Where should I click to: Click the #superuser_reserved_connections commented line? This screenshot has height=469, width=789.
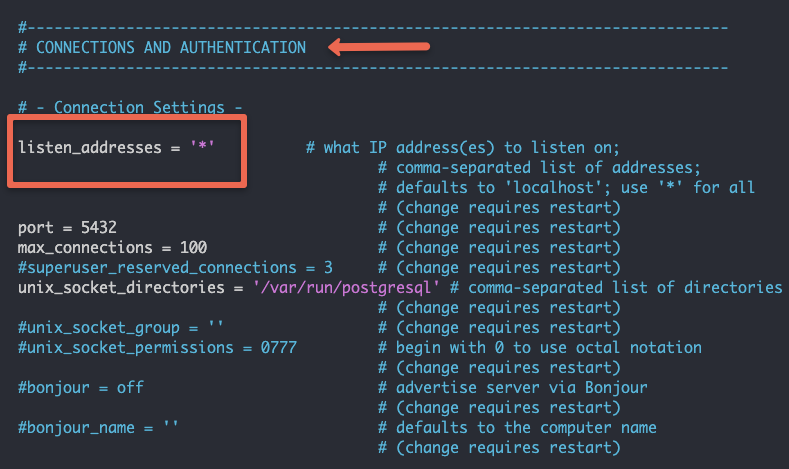pyautogui.click(x=175, y=268)
